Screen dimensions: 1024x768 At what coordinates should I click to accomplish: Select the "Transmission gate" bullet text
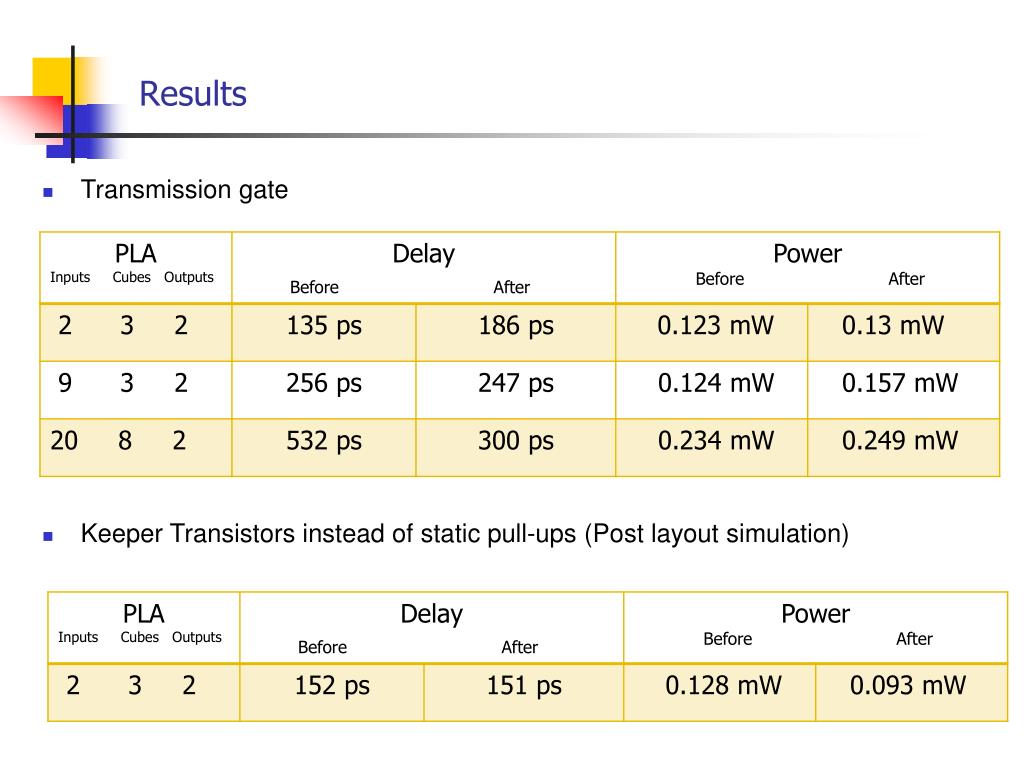pos(184,190)
